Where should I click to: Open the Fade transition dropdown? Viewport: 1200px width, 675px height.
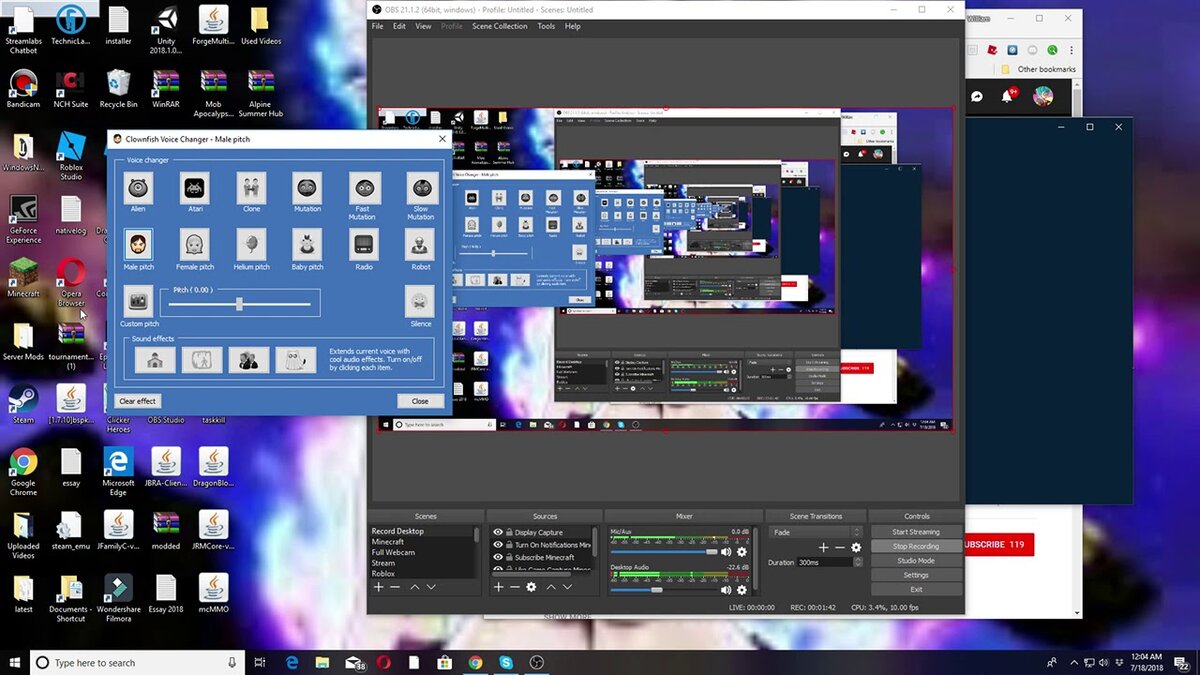(x=815, y=532)
